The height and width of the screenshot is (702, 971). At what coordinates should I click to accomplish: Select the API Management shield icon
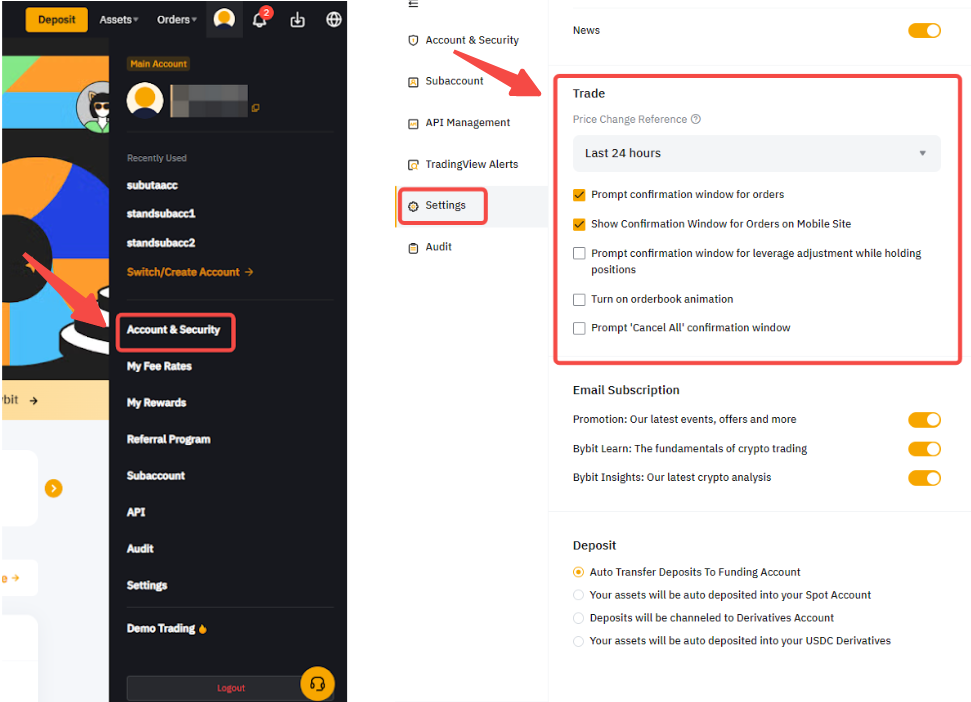coord(412,122)
